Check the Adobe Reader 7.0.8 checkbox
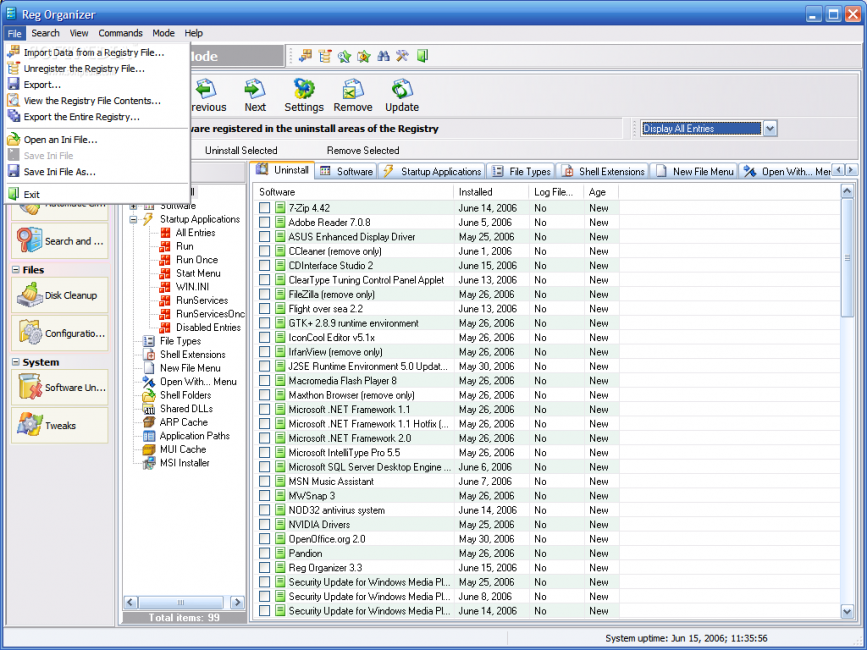867x650 pixels. click(x=264, y=222)
